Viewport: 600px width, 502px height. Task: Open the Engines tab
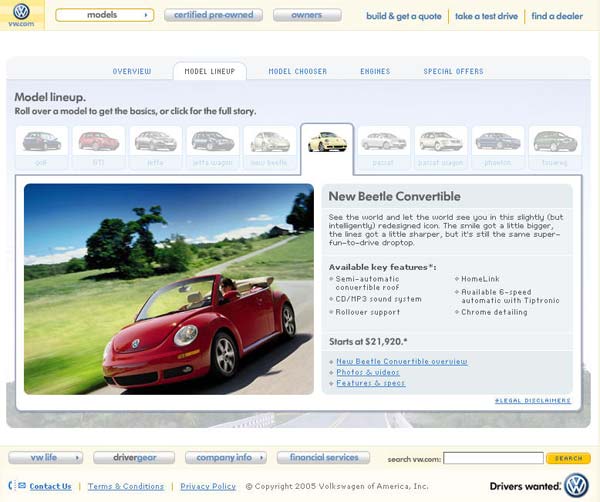click(375, 72)
